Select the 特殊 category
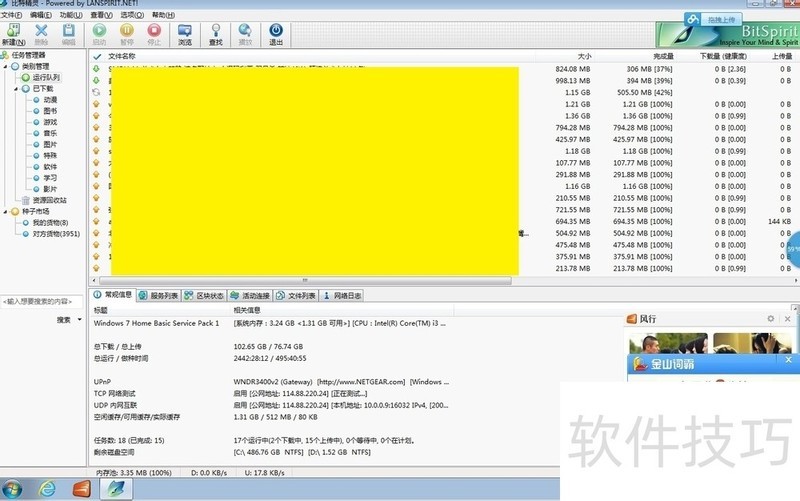The image size is (800, 501). click(x=51, y=156)
